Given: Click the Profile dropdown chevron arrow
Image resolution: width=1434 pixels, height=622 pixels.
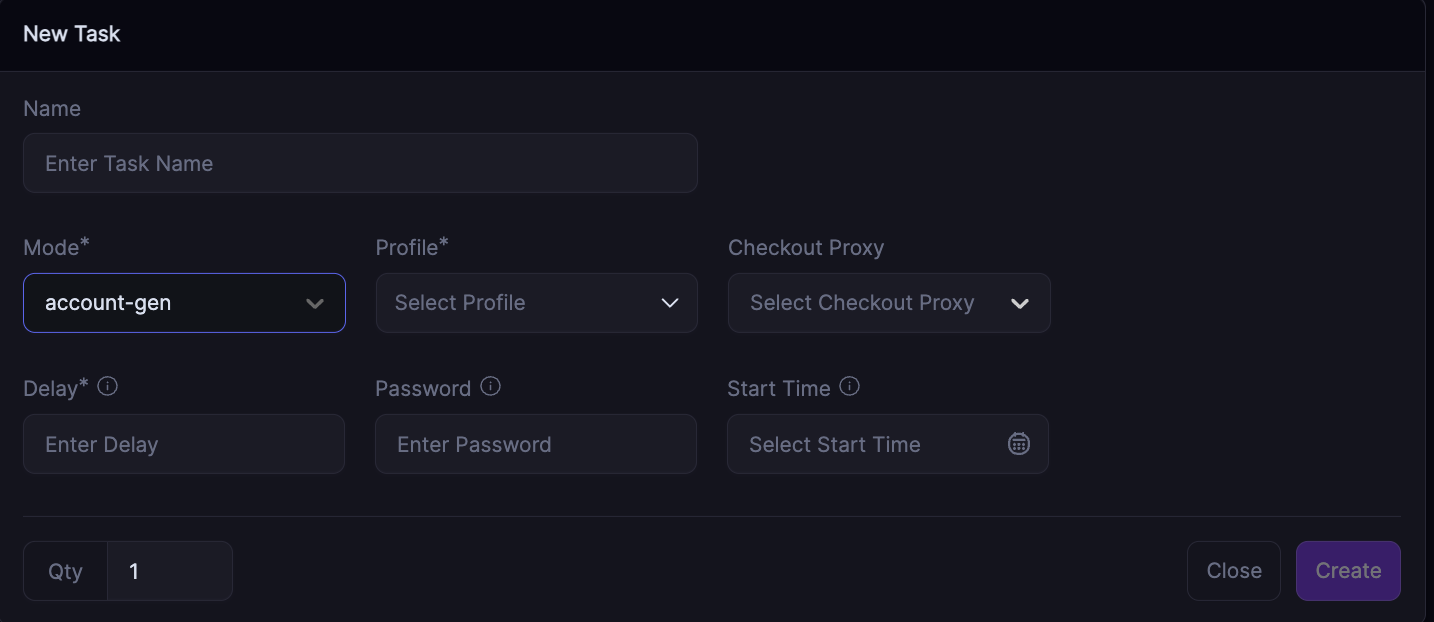Looking at the screenshot, I should pyautogui.click(x=670, y=303).
